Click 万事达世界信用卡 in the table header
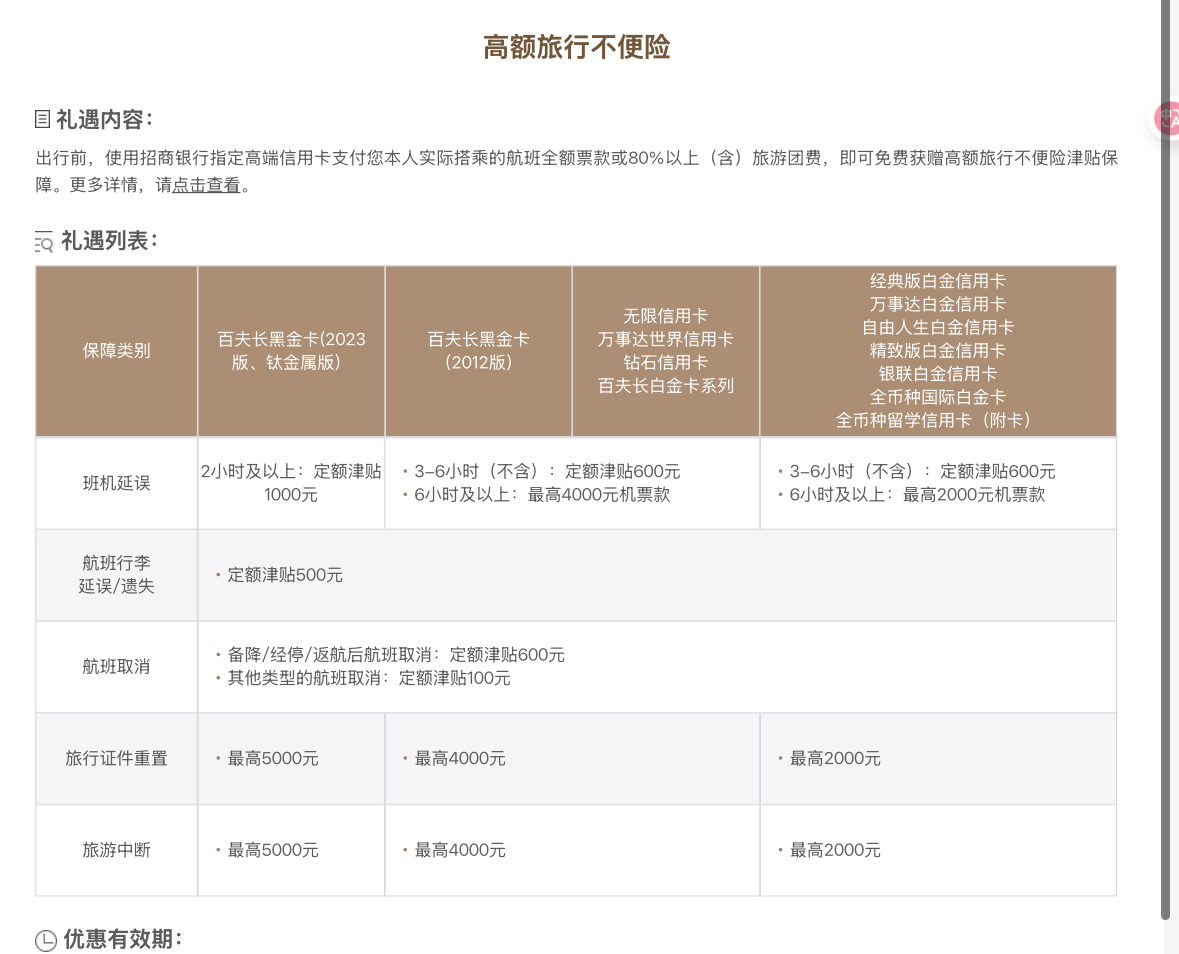This screenshot has height=954, width=1179. (x=665, y=339)
